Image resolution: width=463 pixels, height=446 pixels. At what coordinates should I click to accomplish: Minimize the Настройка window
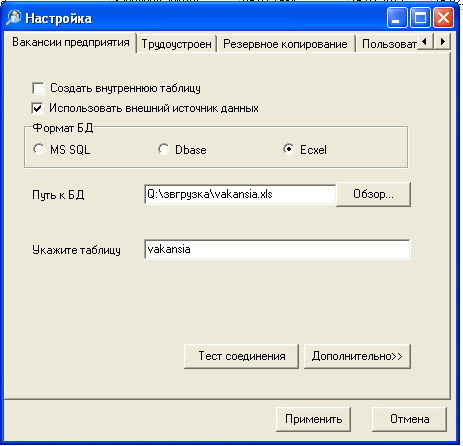[397, 18]
